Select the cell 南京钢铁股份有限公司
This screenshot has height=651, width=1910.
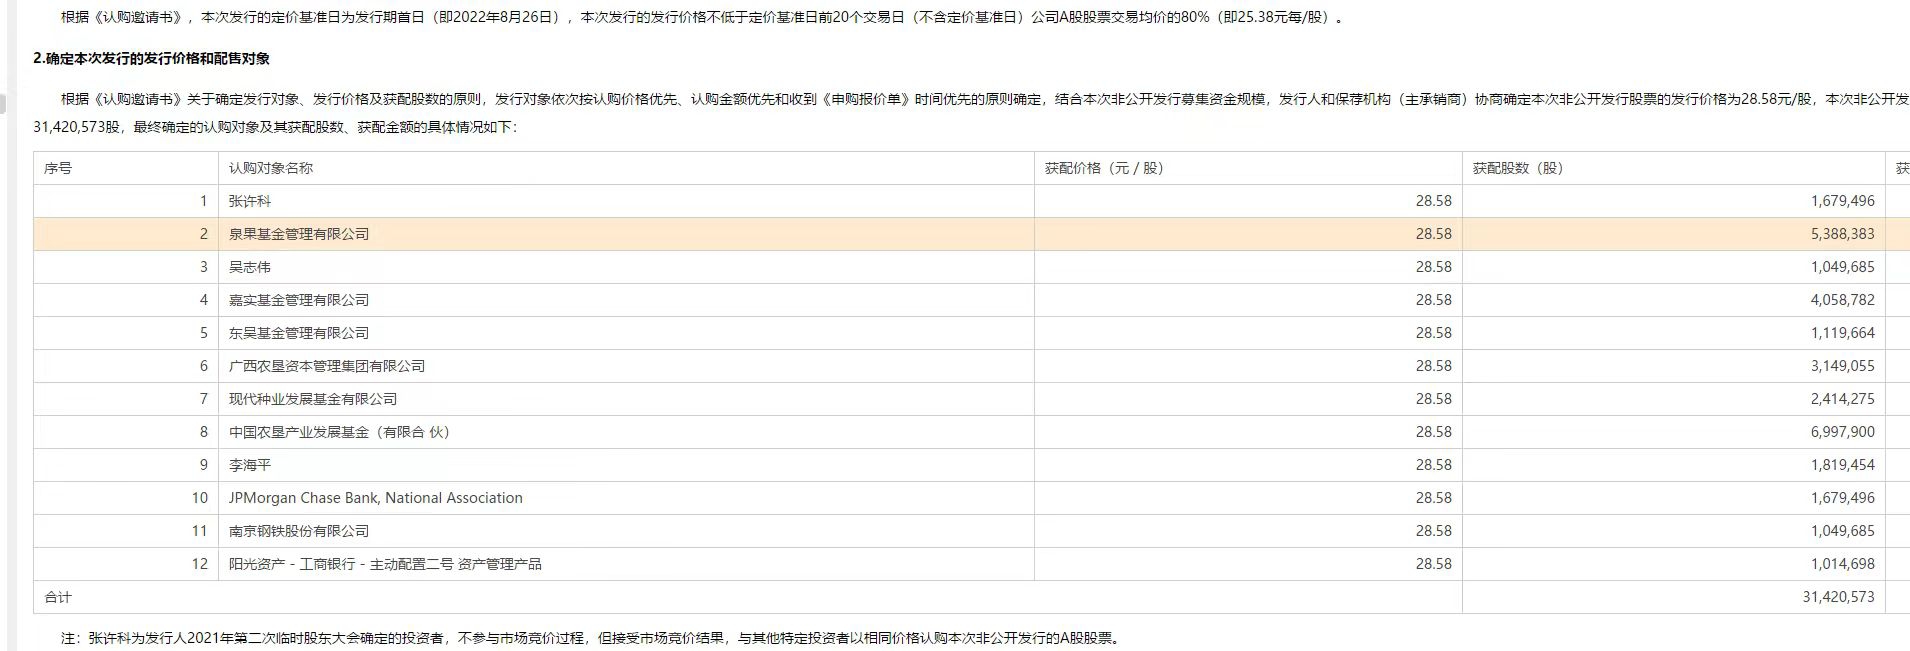[626, 531]
